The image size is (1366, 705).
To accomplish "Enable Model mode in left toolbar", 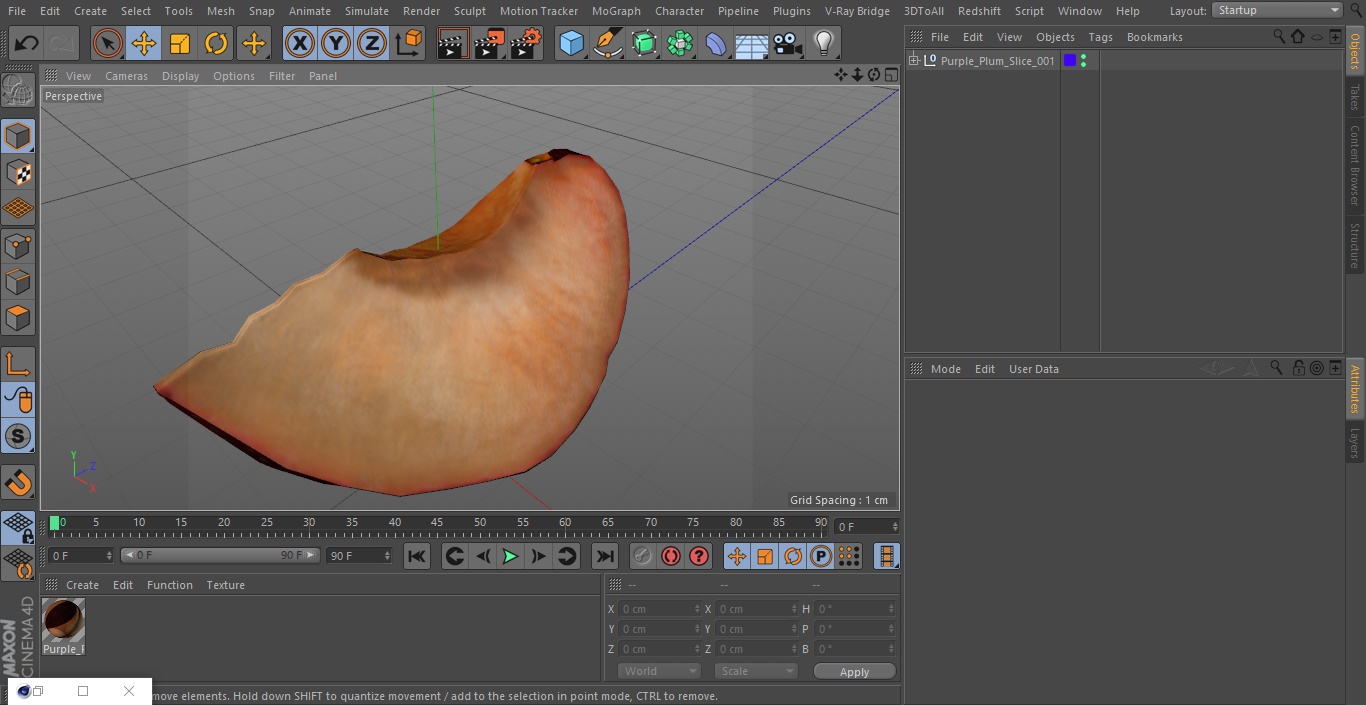I will [x=18, y=136].
